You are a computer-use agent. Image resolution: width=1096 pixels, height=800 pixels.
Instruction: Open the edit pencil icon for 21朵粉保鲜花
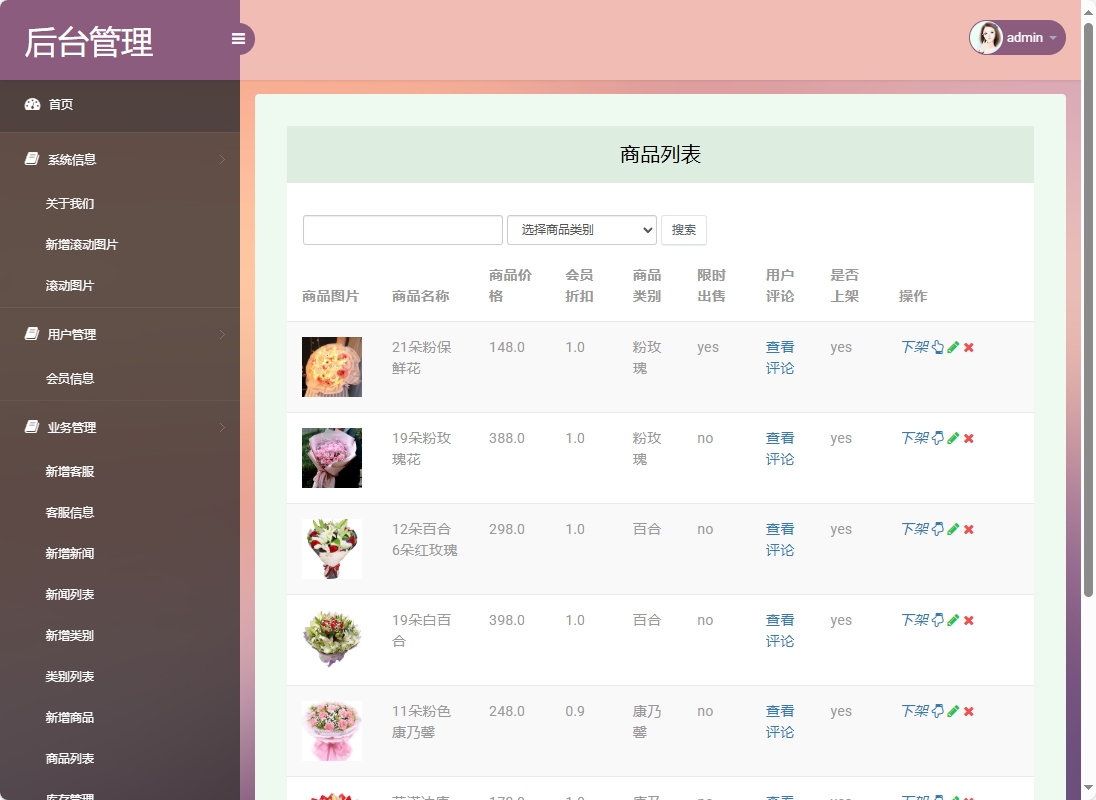952,347
